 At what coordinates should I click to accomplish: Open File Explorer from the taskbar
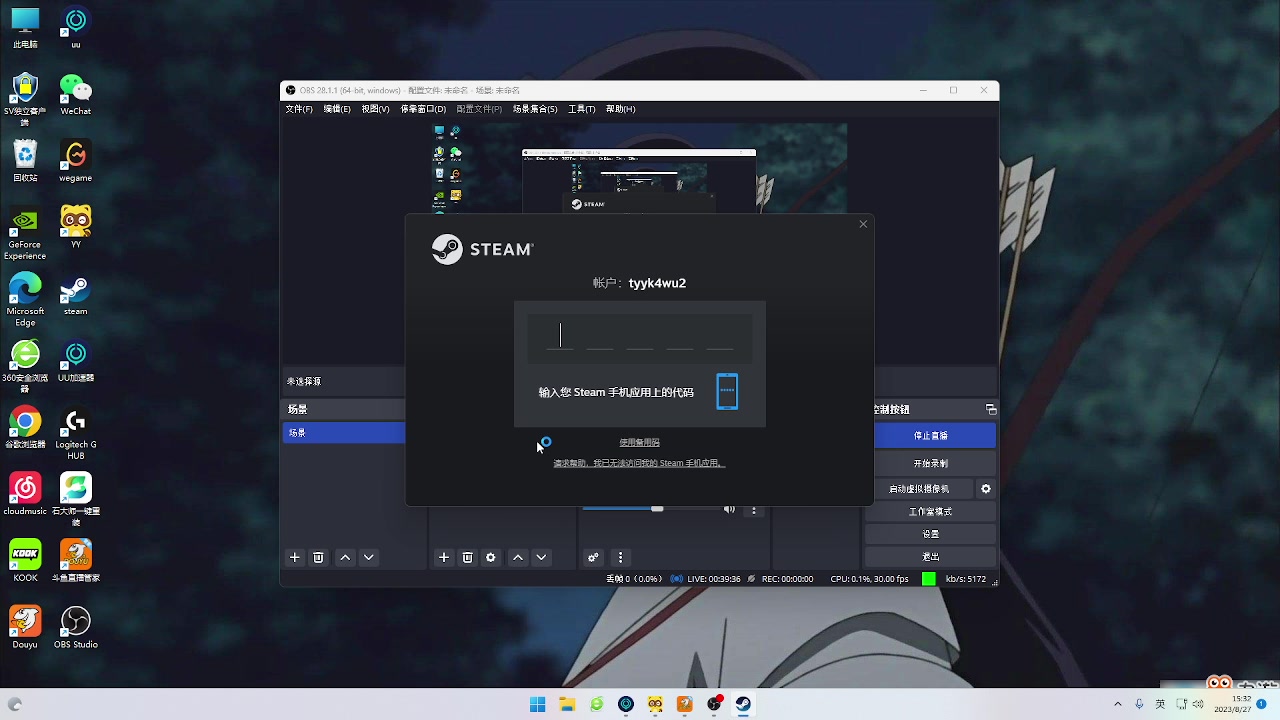[567, 704]
